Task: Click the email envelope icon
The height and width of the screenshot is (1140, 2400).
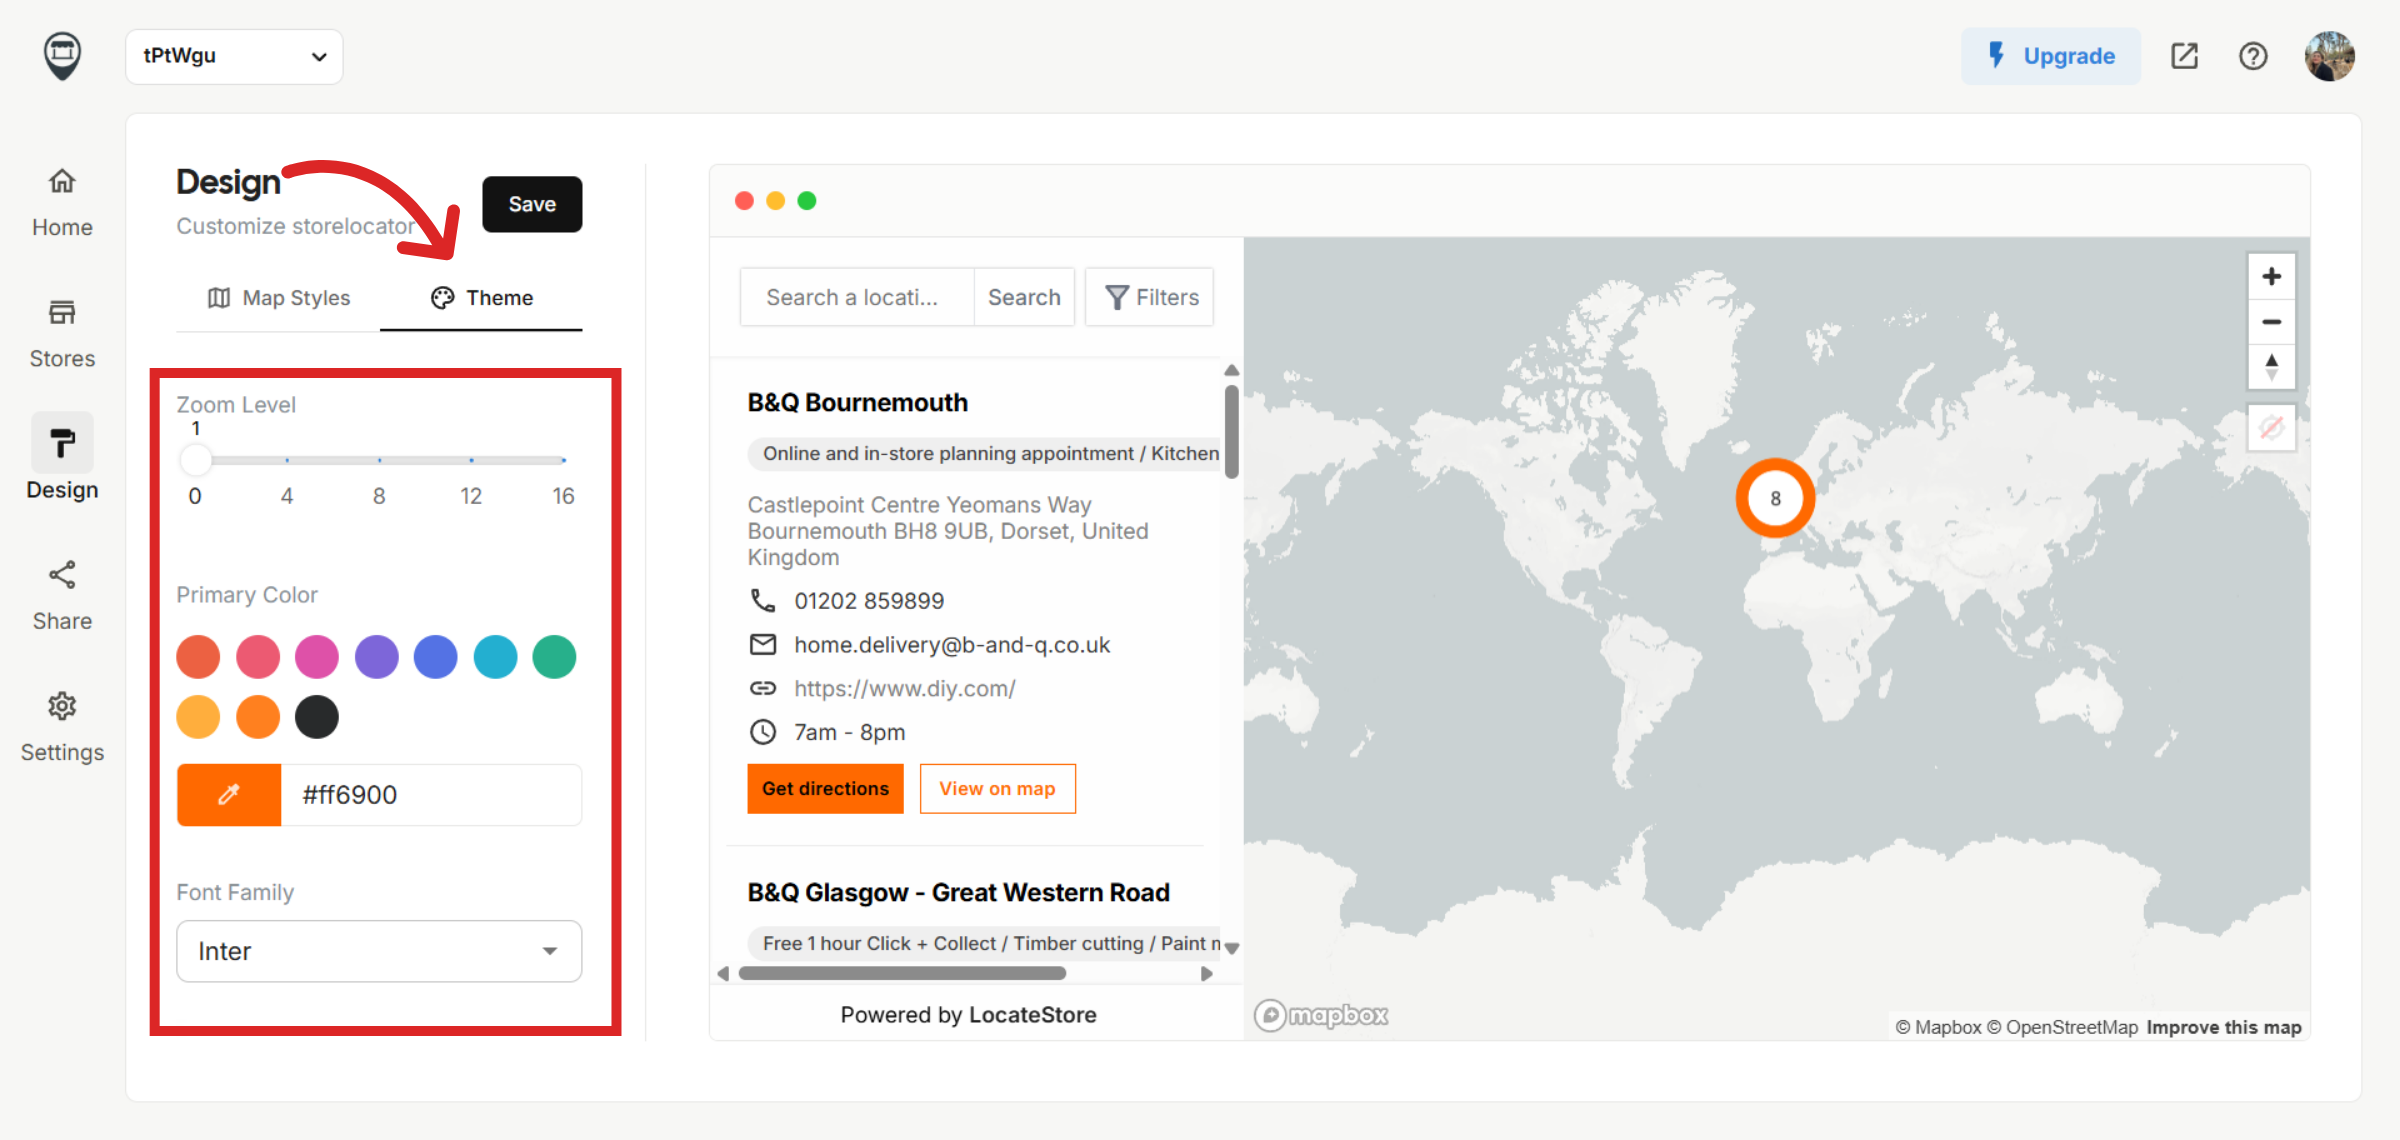Action: (763, 644)
